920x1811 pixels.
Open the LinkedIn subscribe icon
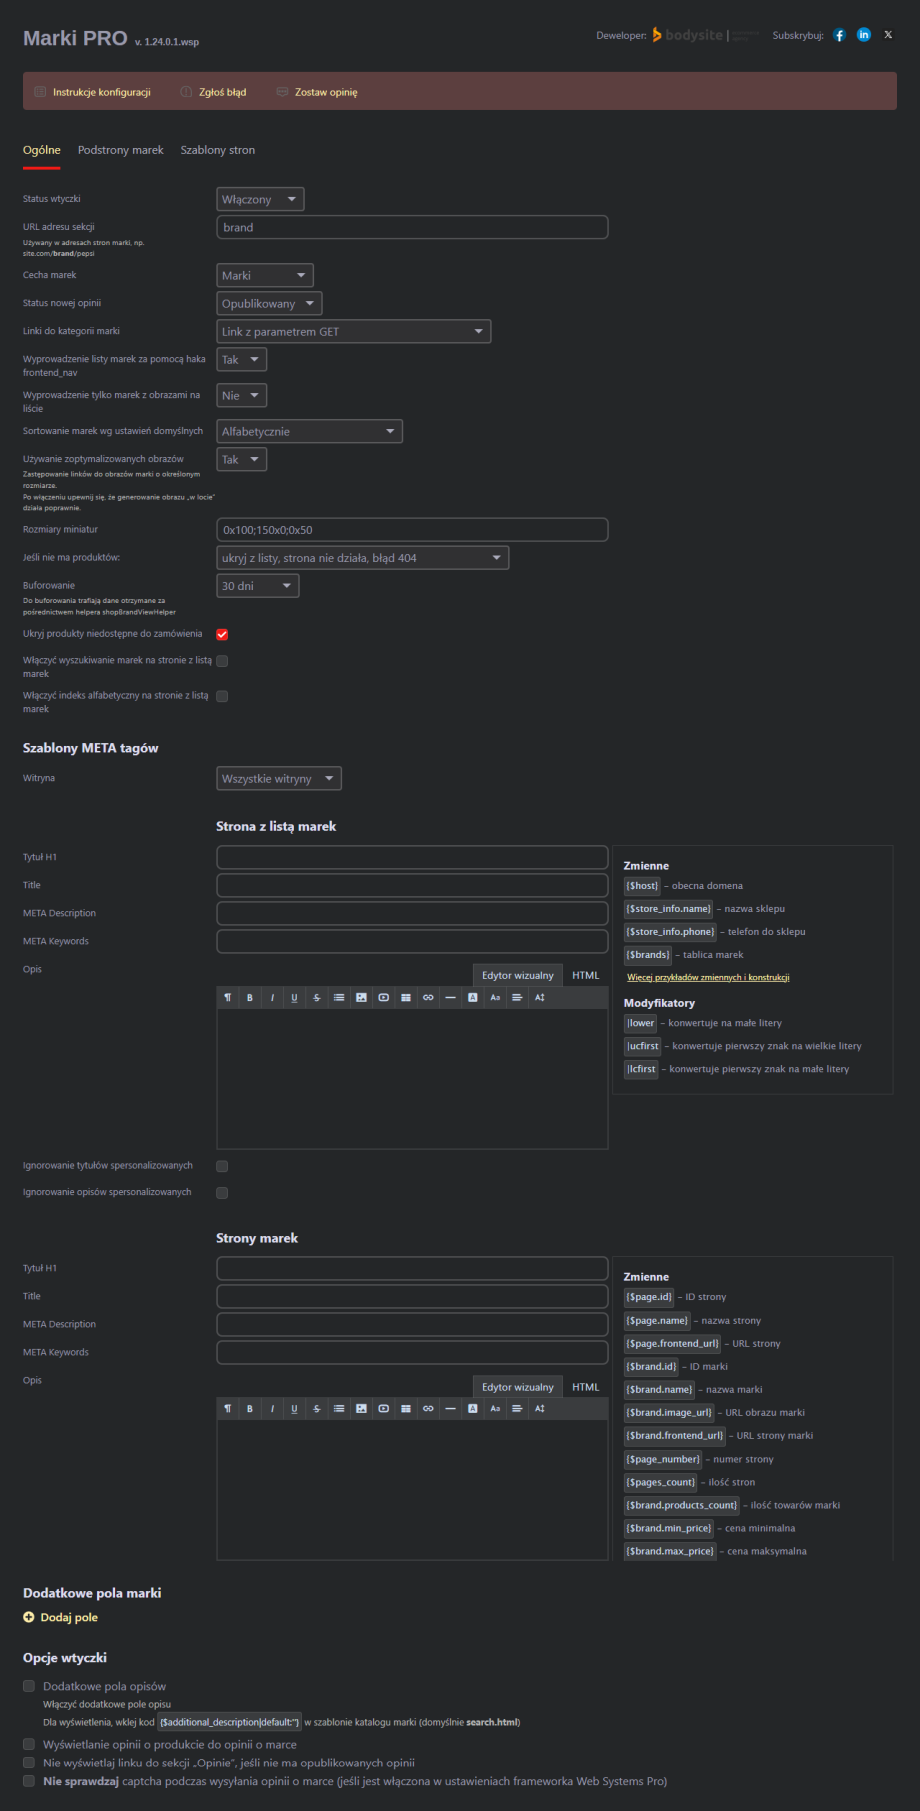[x=864, y=35]
